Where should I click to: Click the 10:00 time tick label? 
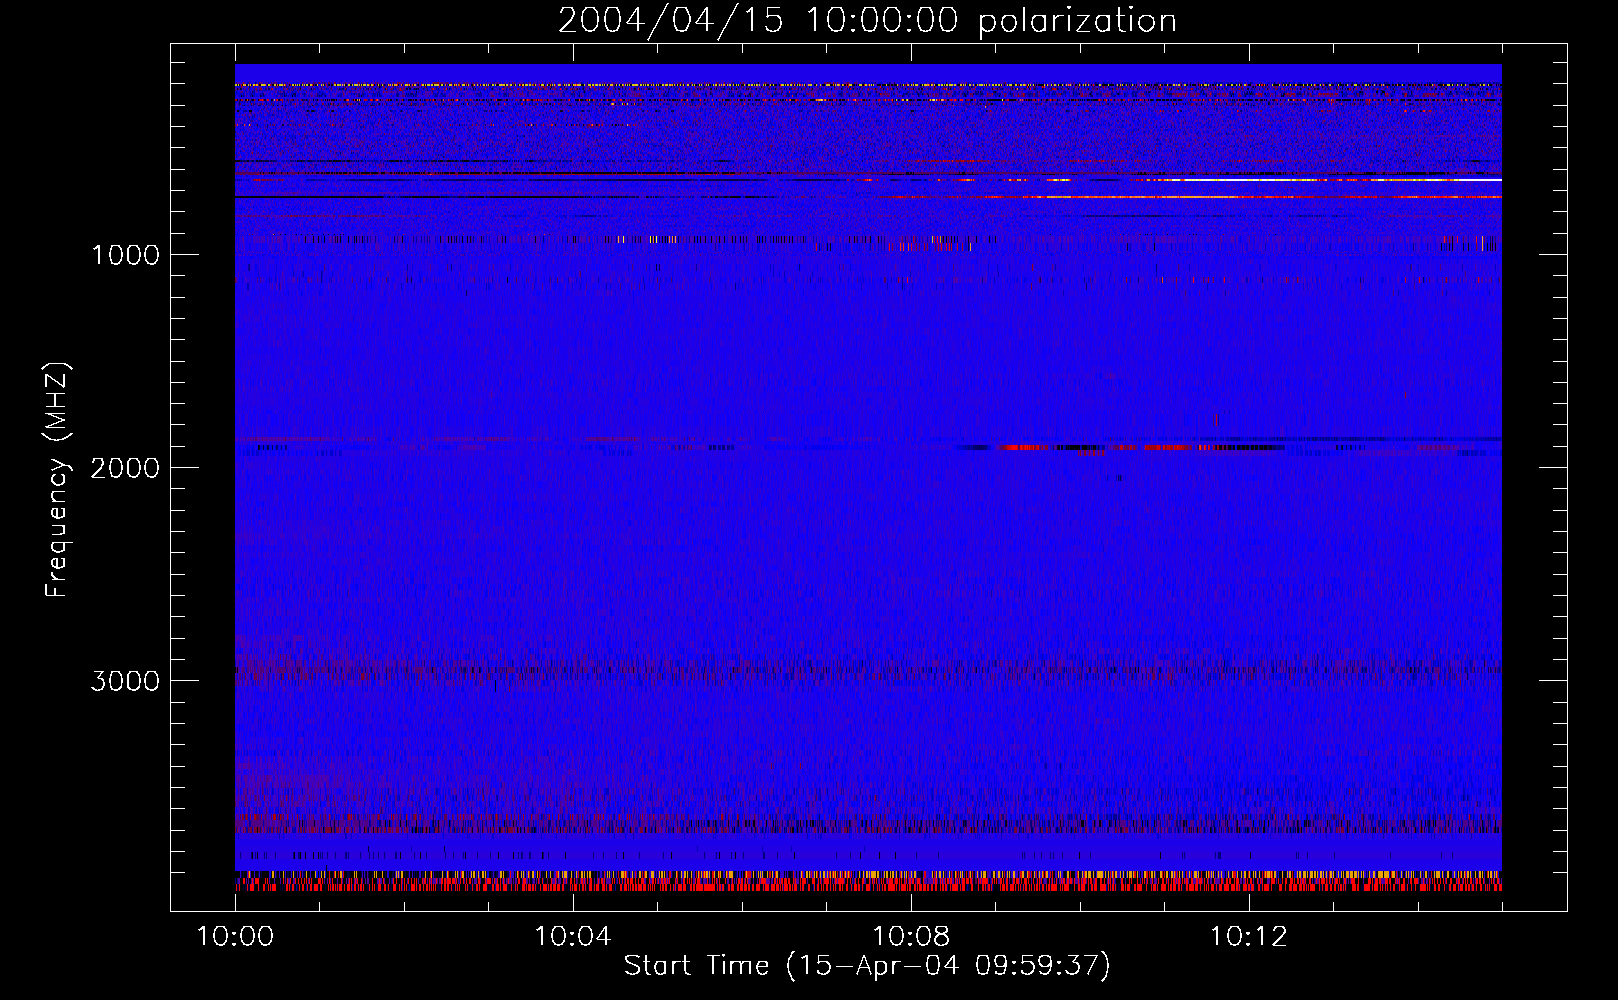tap(235, 937)
